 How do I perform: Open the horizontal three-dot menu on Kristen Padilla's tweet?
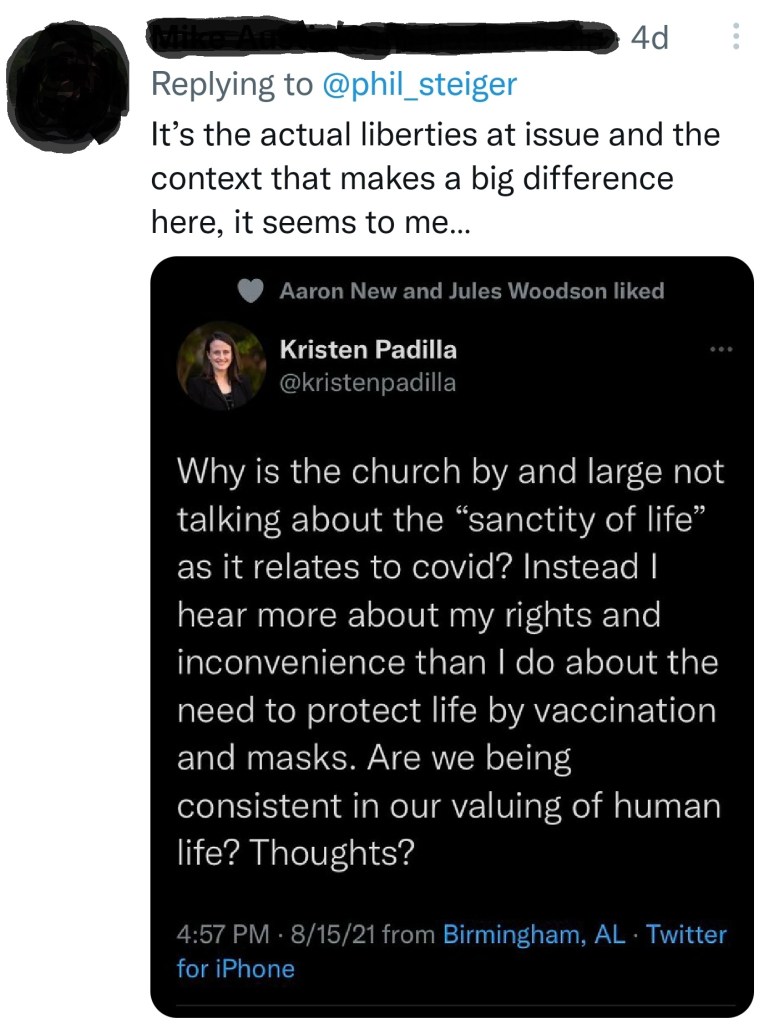click(x=720, y=350)
